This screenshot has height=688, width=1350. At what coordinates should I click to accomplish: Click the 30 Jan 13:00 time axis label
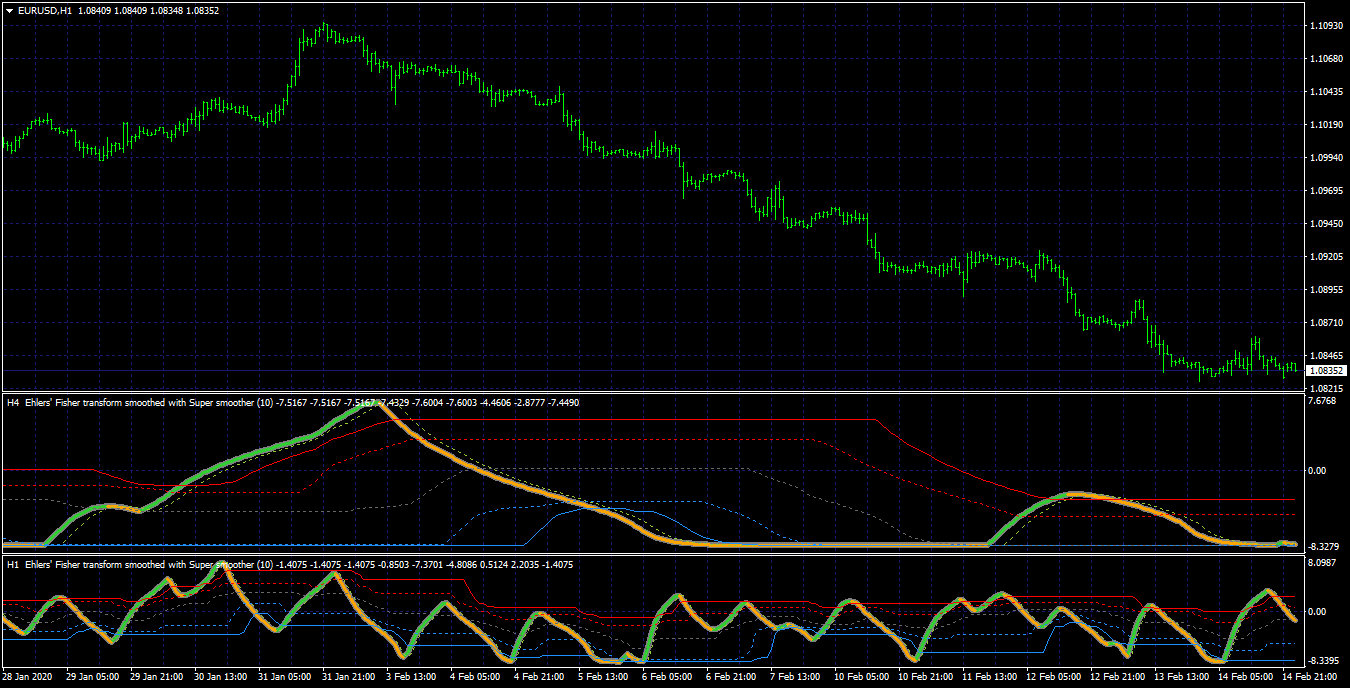(x=222, y=677)
